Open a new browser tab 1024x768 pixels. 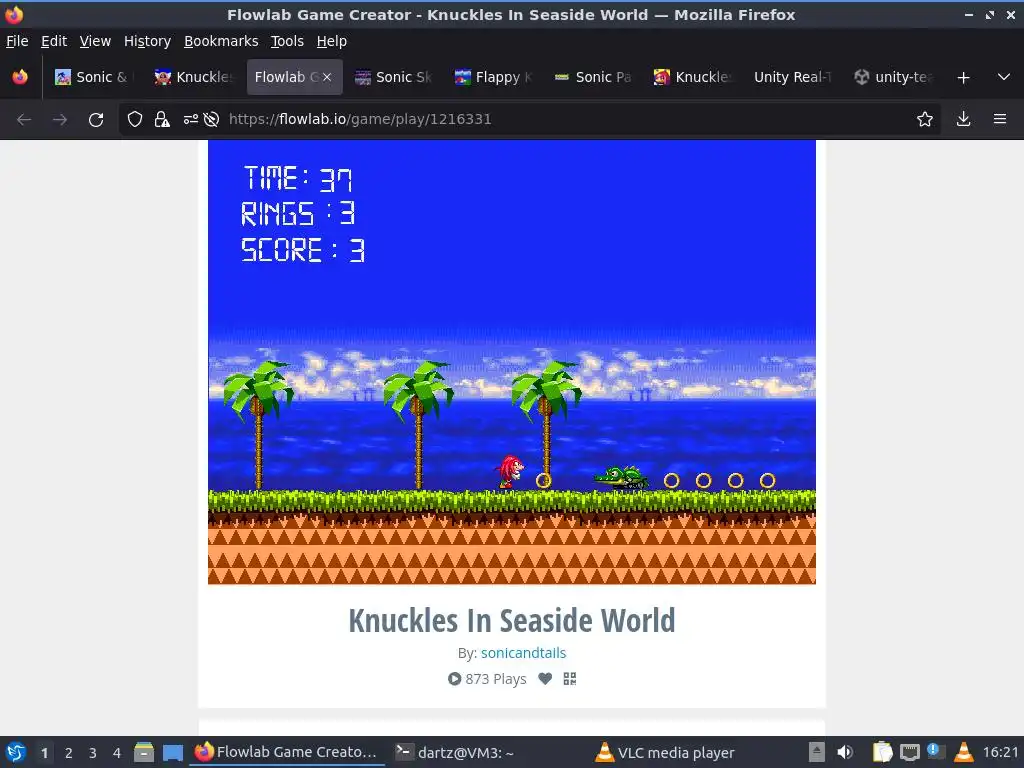point(963,78)
